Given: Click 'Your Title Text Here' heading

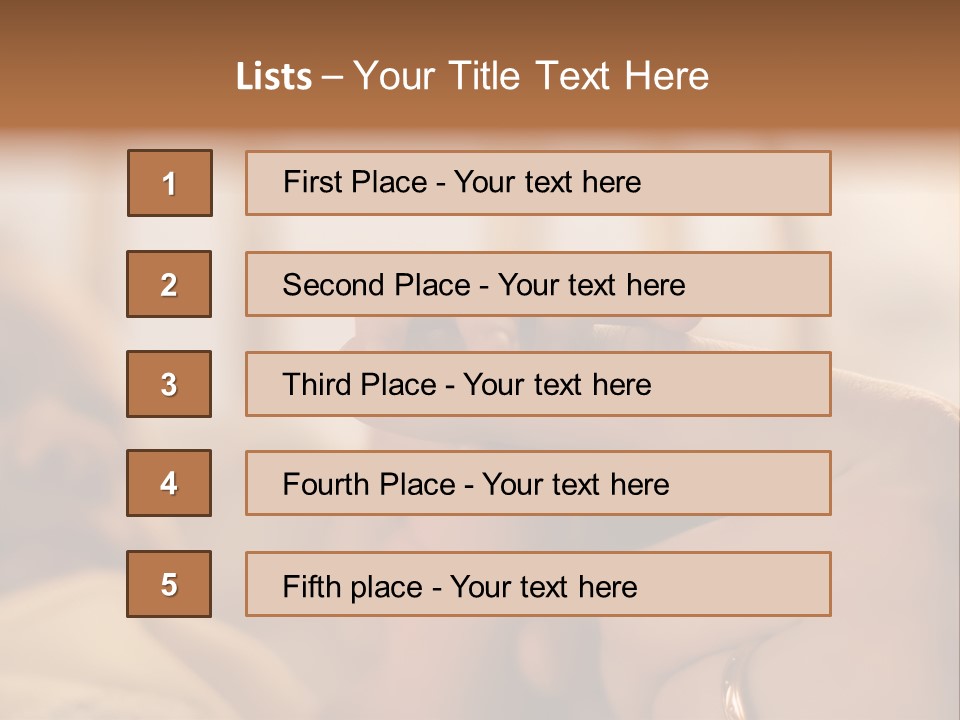Looking at the screenshot, I should 531,76.
